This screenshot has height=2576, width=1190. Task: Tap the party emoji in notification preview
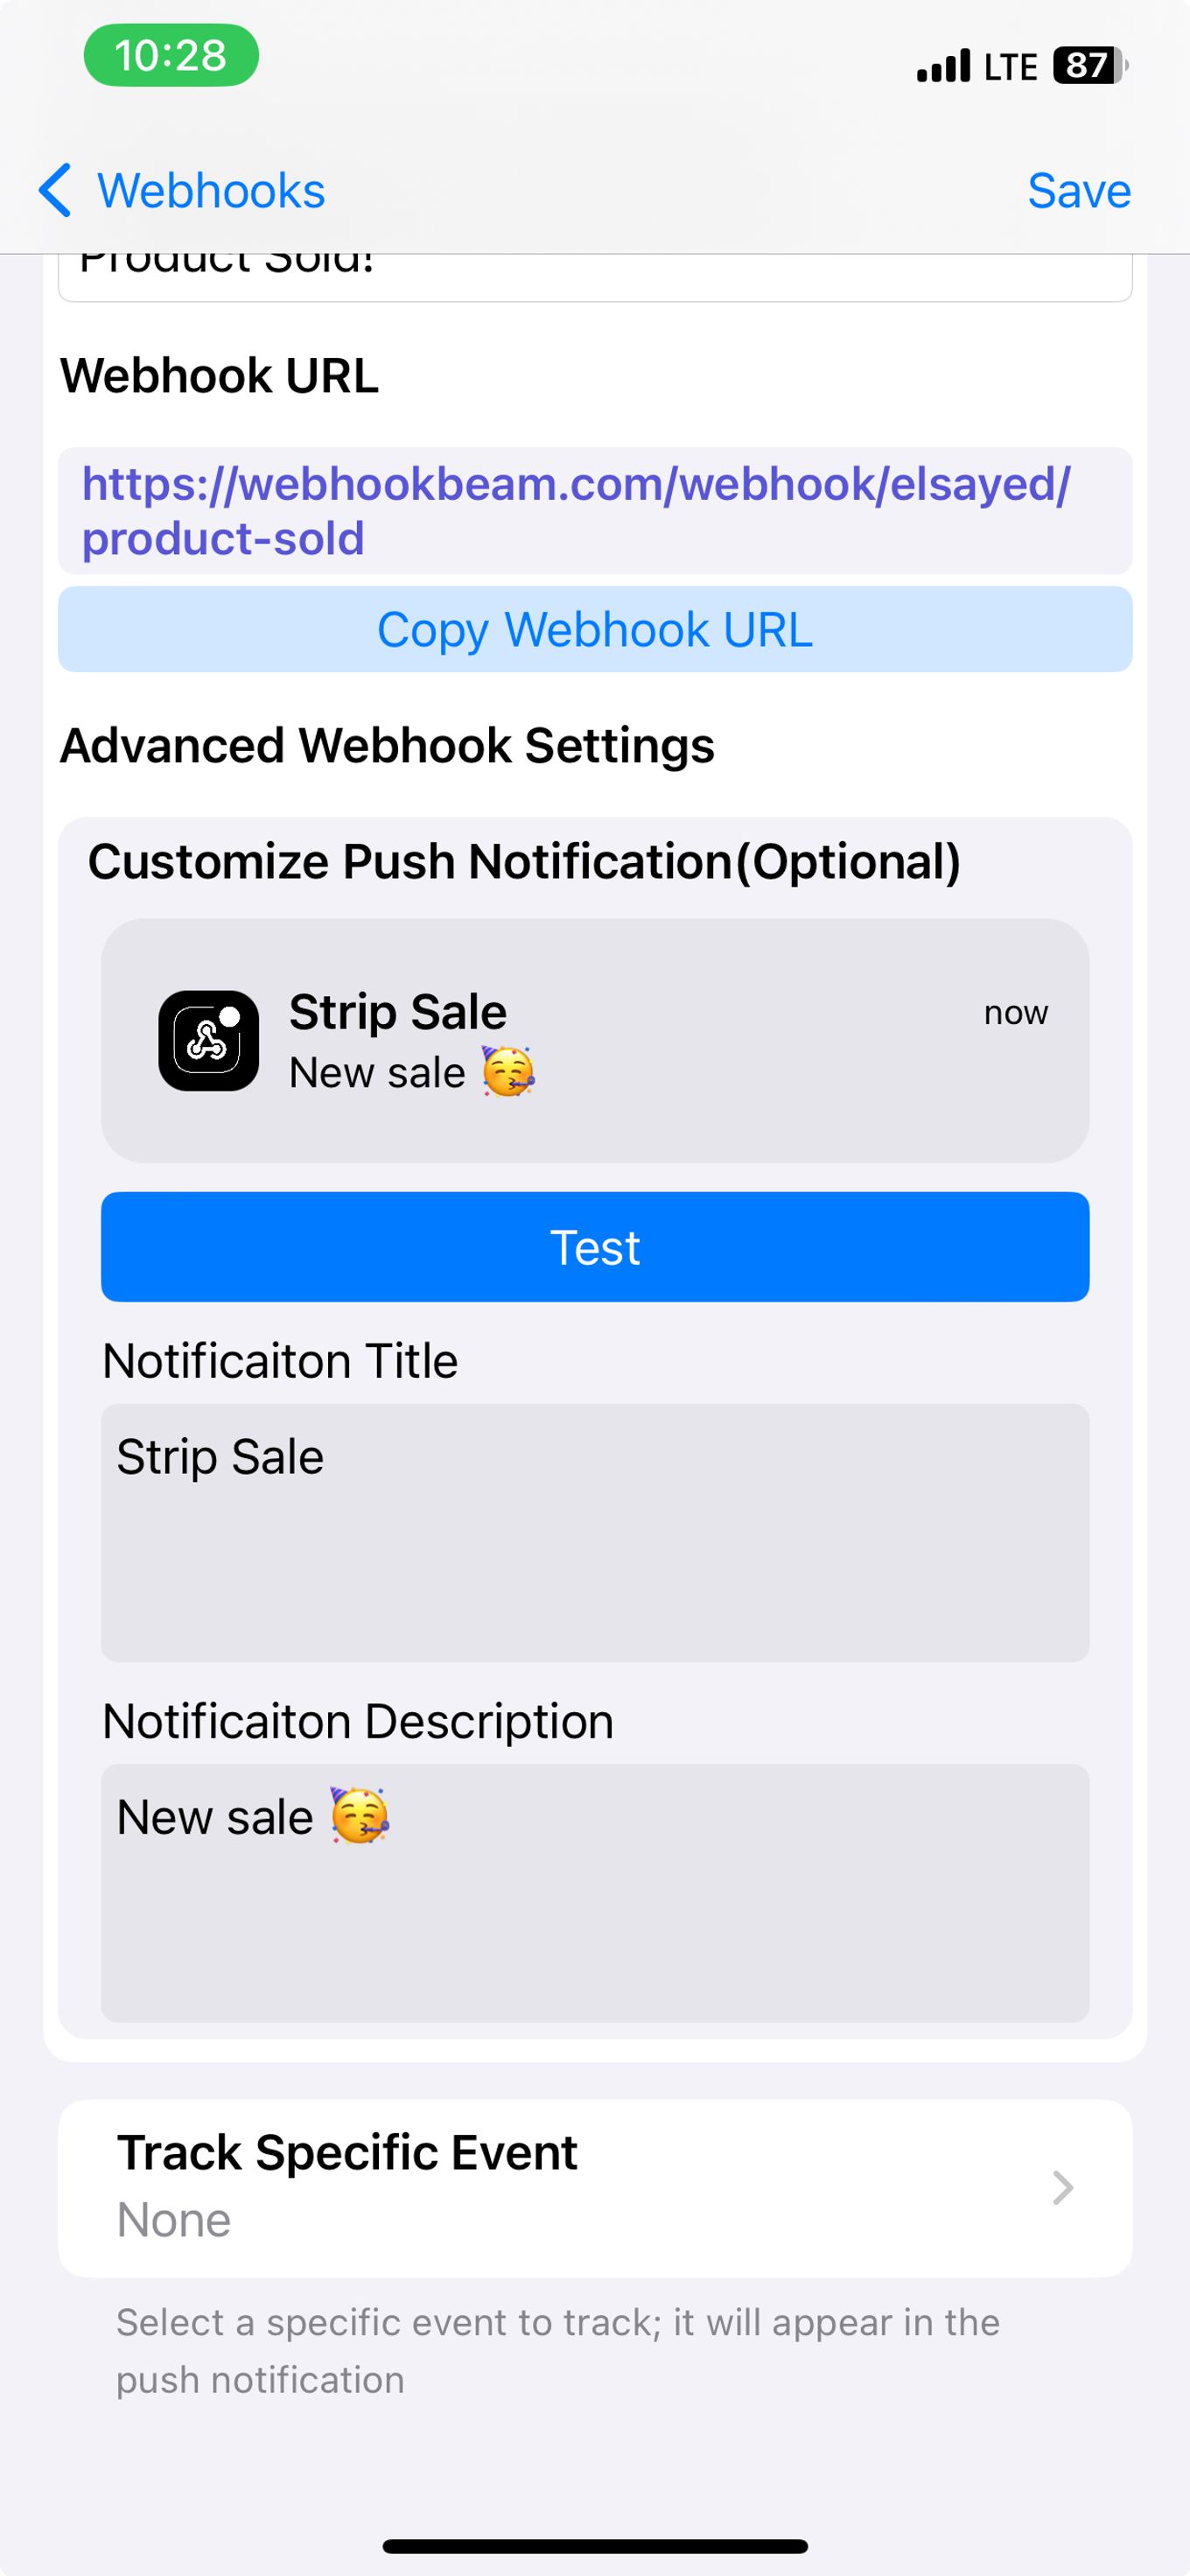click(508, 1071)
